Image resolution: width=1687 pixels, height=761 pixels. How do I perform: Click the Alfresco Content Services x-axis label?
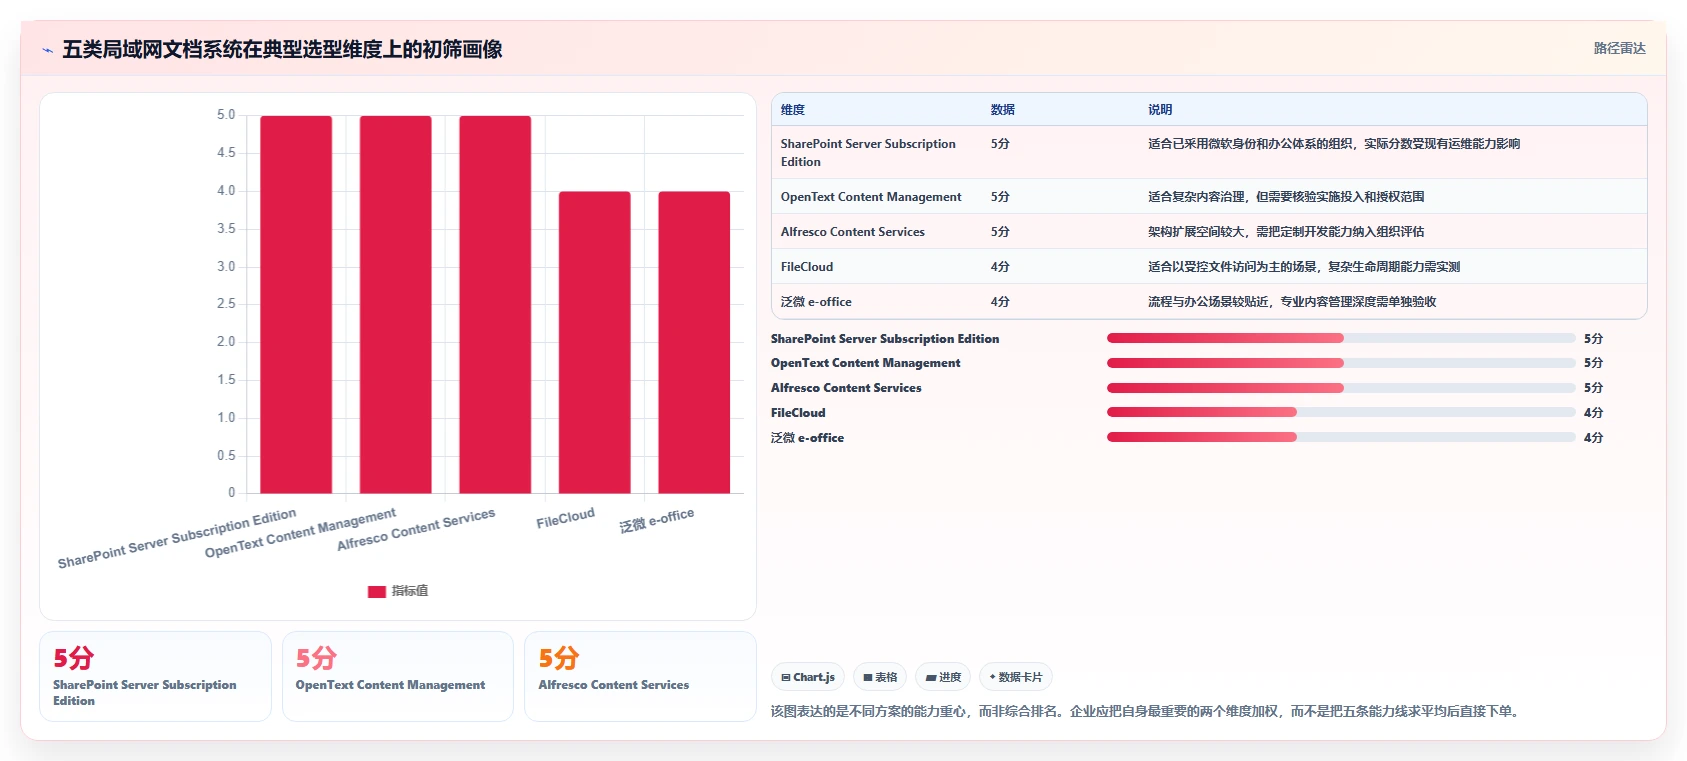click(416, 529)
